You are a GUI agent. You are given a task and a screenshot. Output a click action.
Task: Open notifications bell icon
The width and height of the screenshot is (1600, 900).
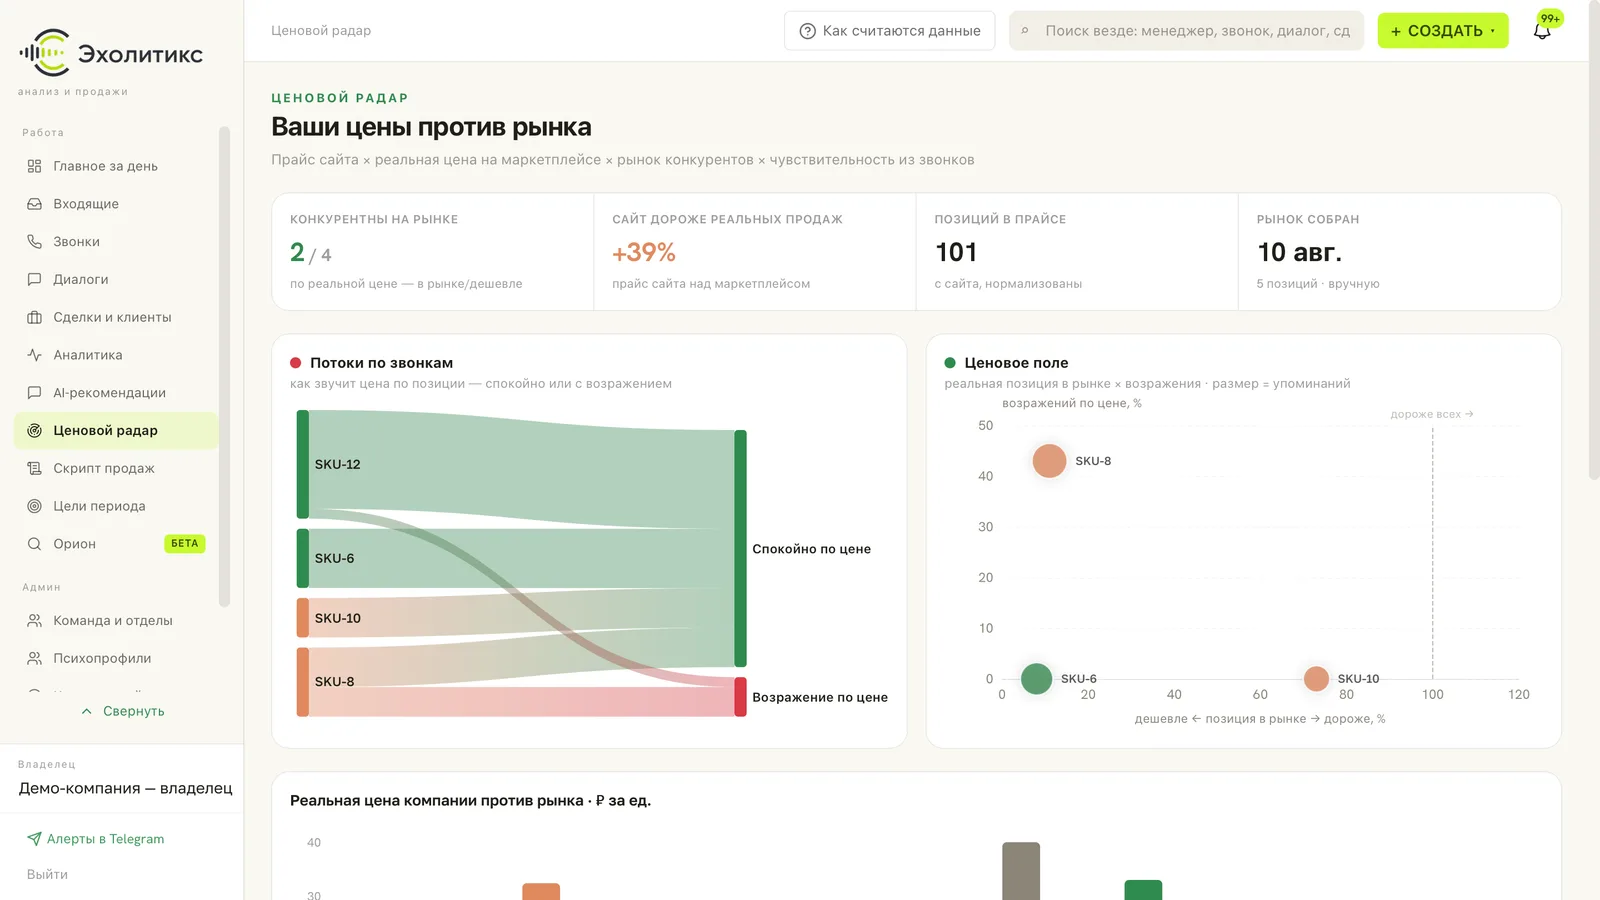(x=1542, y=31)
